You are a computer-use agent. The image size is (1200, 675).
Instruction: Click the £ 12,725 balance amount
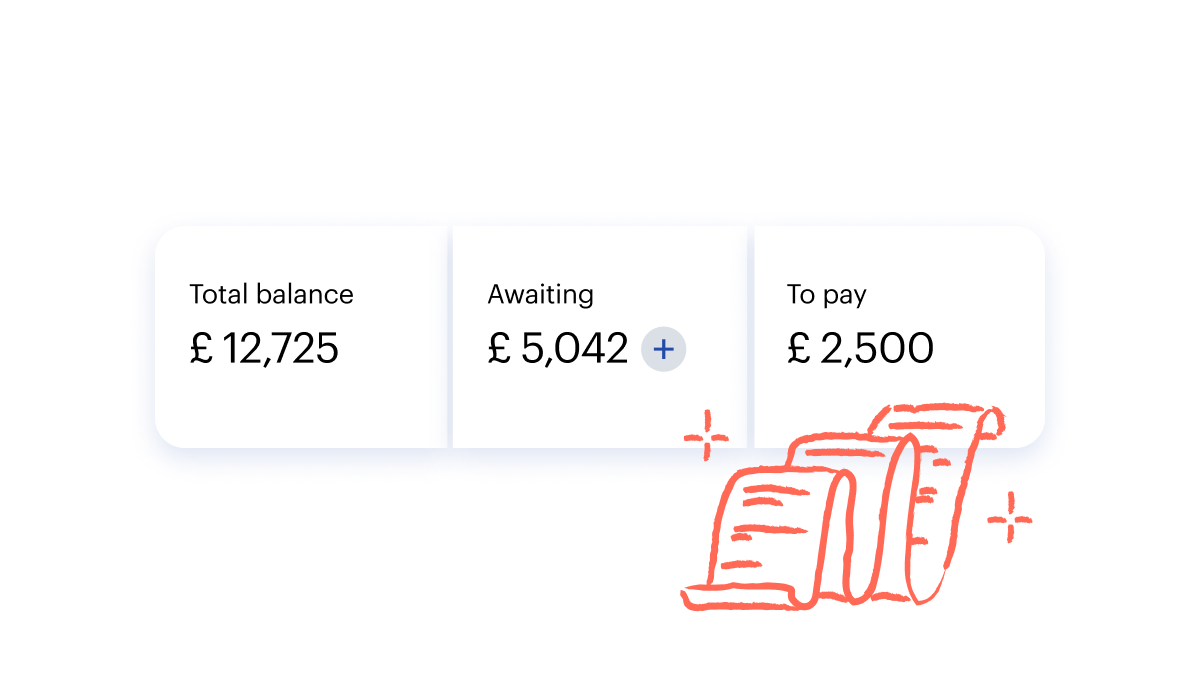[x=264, y=349]
